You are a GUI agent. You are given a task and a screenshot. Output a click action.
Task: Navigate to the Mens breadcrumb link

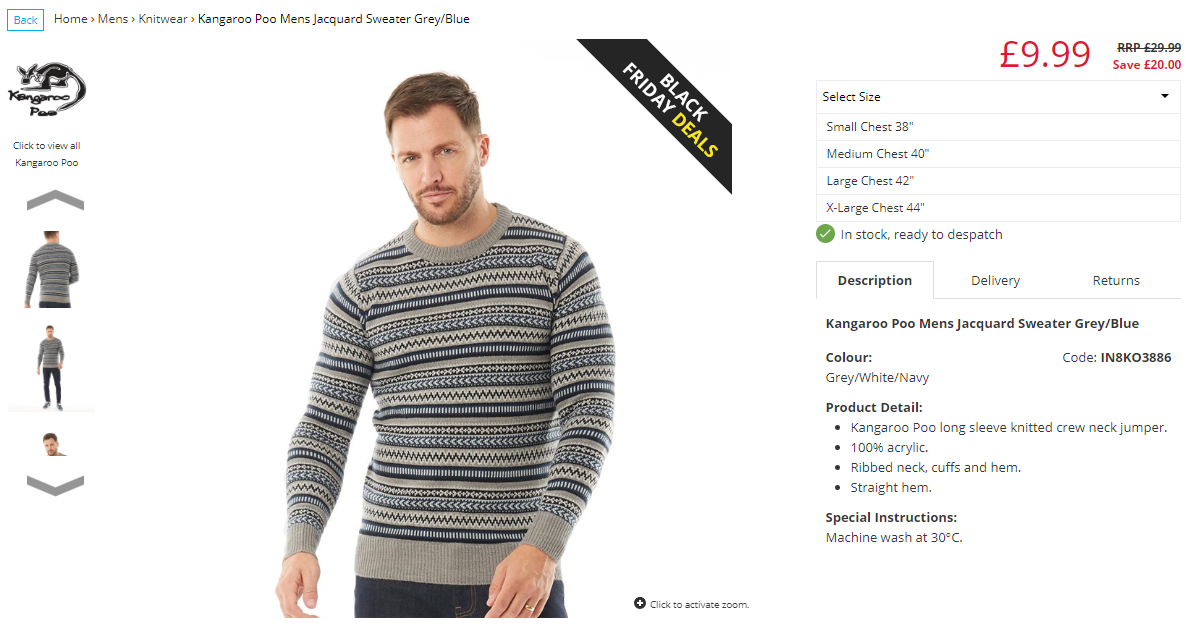pos(113,19)
